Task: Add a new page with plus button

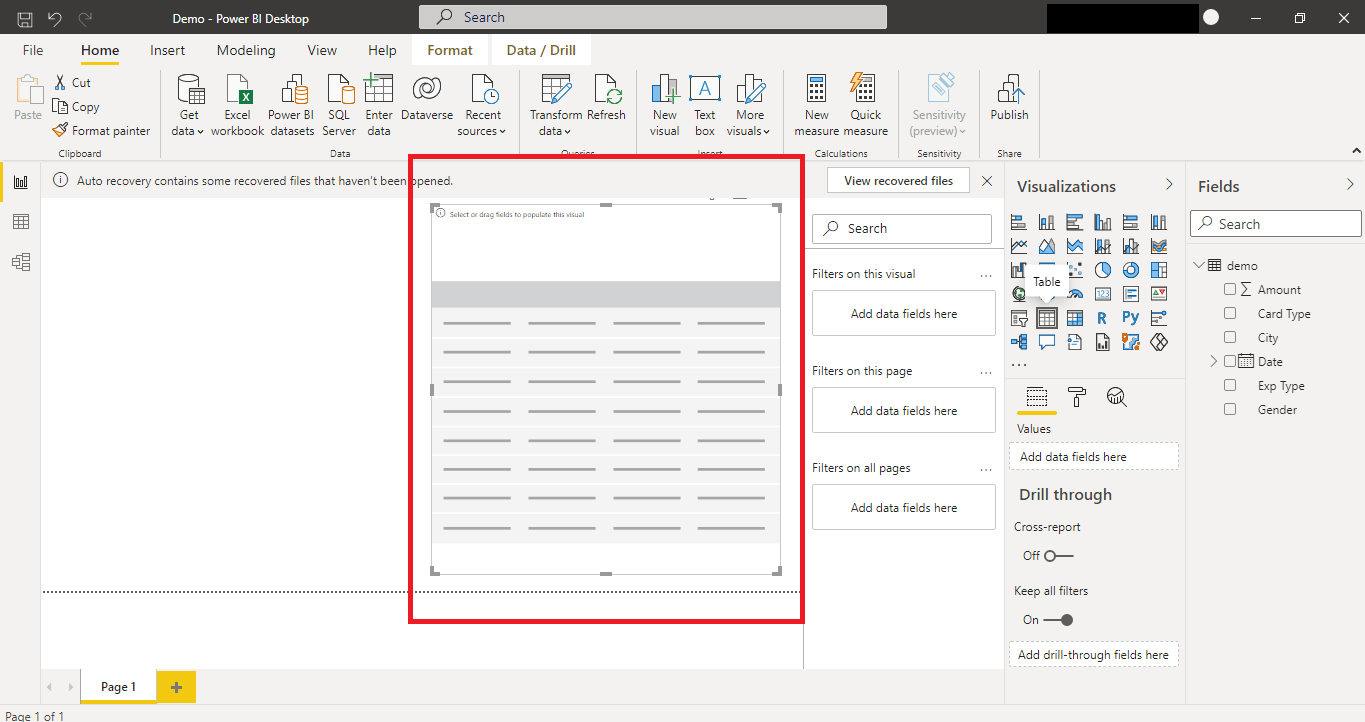Action: [176, 687]
